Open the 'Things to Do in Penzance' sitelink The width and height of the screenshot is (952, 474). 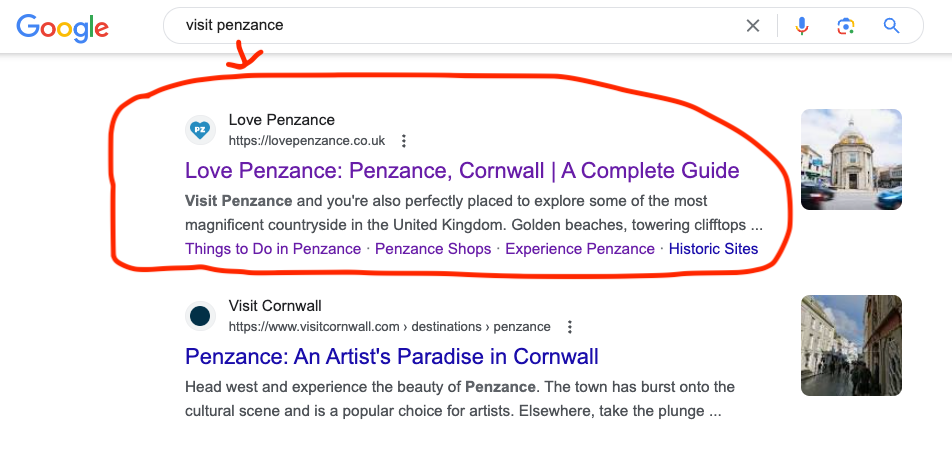[x=273, y=249]
